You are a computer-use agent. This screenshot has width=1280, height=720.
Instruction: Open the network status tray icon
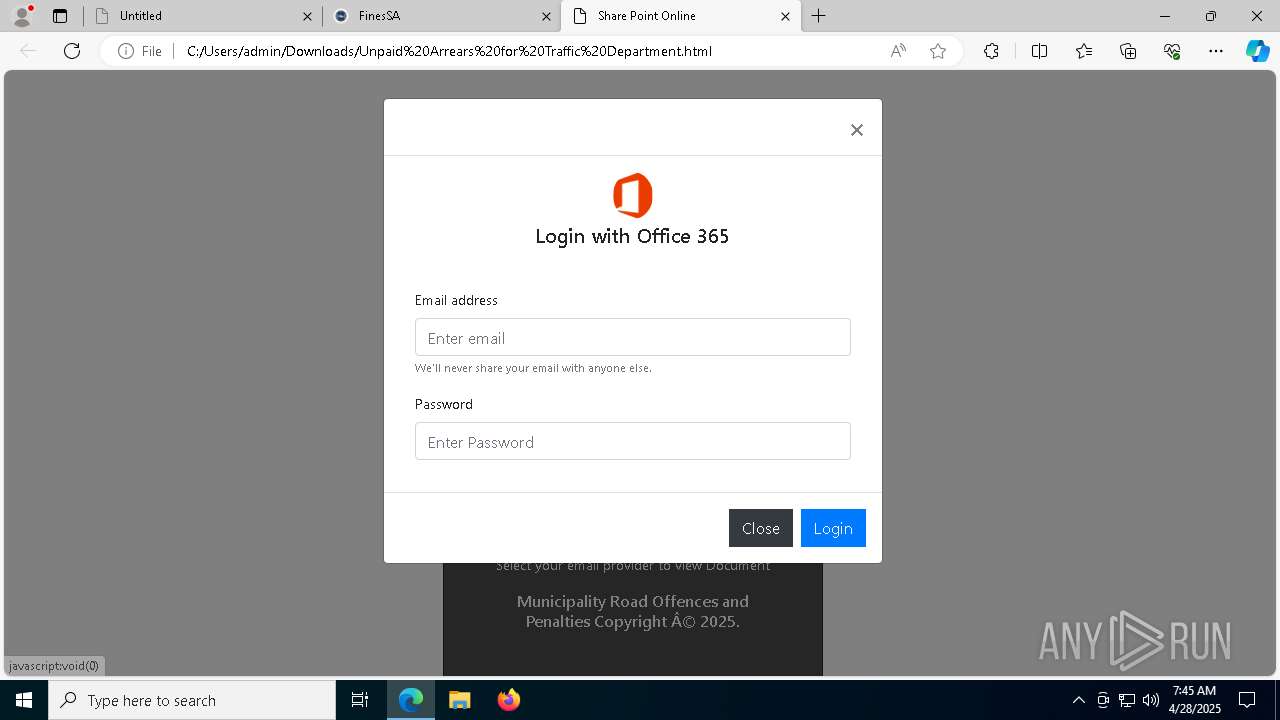pyautogui.click(x=1127, y=700)
